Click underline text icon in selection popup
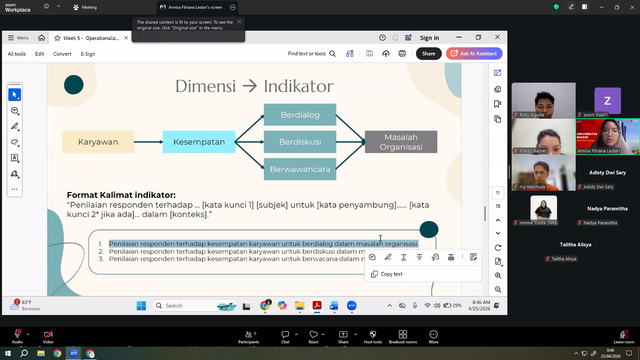This screenshot has width=640, height=360. [x=403, y=257]
